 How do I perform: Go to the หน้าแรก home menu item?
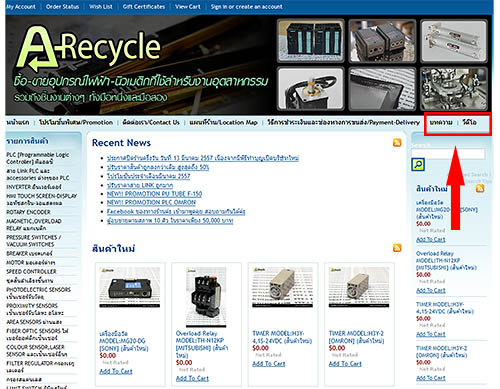[18, 123]
